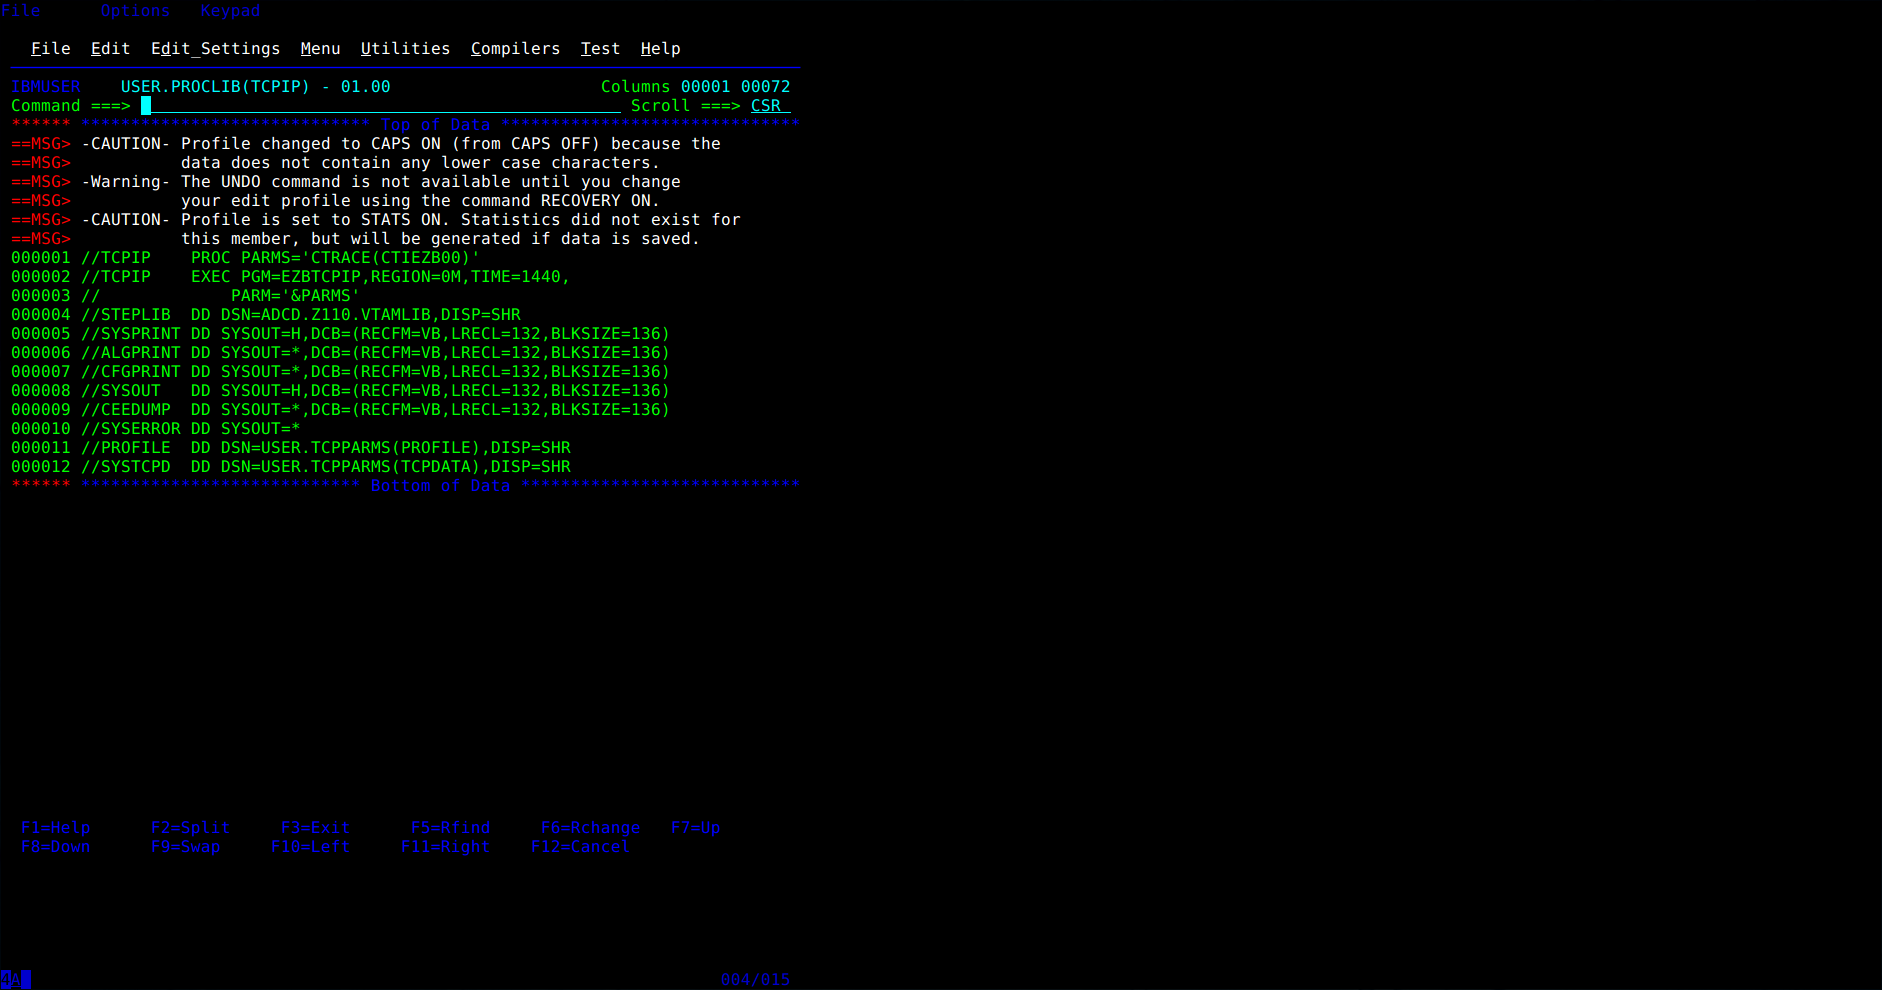Click line number 000008 for SYSOUT

tap(40, 390)
